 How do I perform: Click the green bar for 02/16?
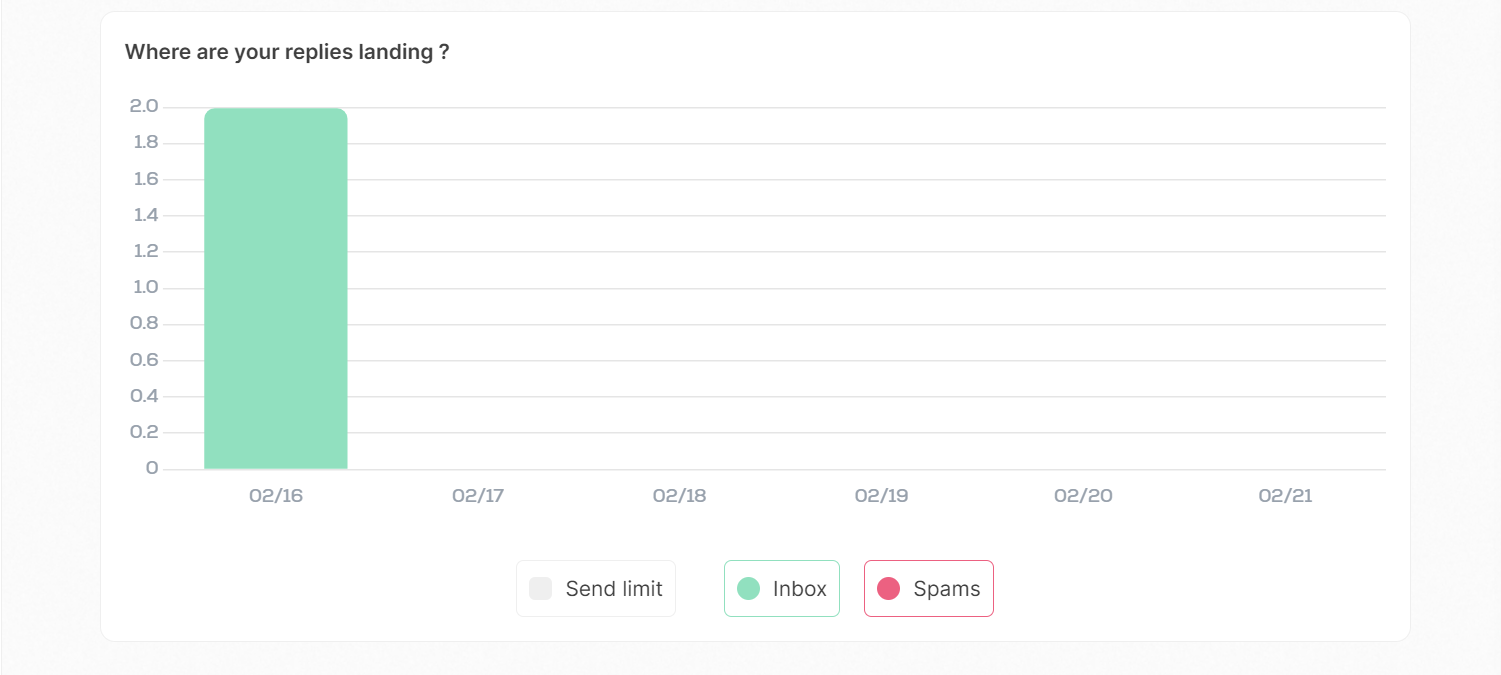[276, 289]
